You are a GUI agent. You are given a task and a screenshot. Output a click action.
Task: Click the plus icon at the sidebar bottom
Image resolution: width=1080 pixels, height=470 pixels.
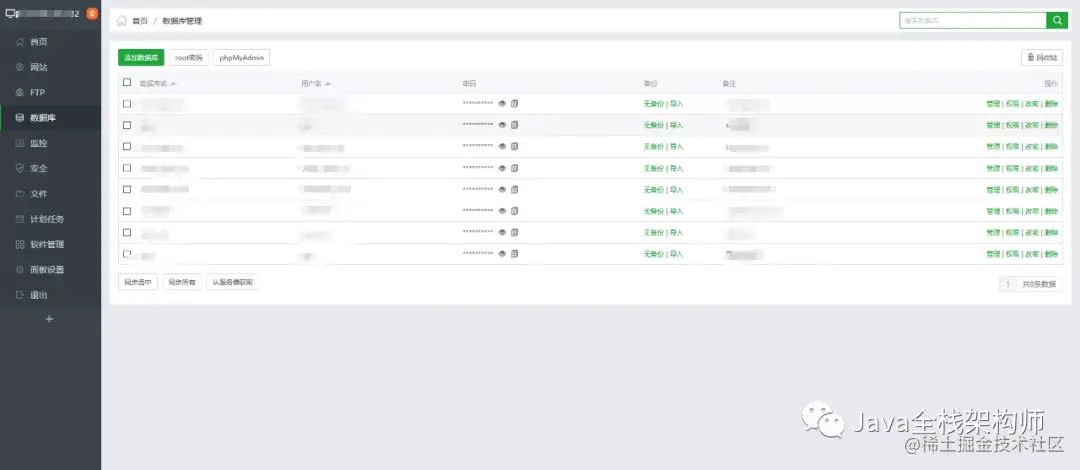[x=49, y=319]
